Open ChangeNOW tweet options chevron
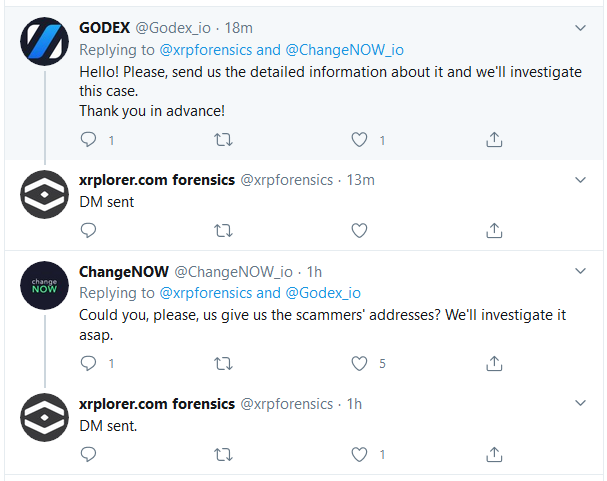607x481 pixels. click(x=581, y=271)
